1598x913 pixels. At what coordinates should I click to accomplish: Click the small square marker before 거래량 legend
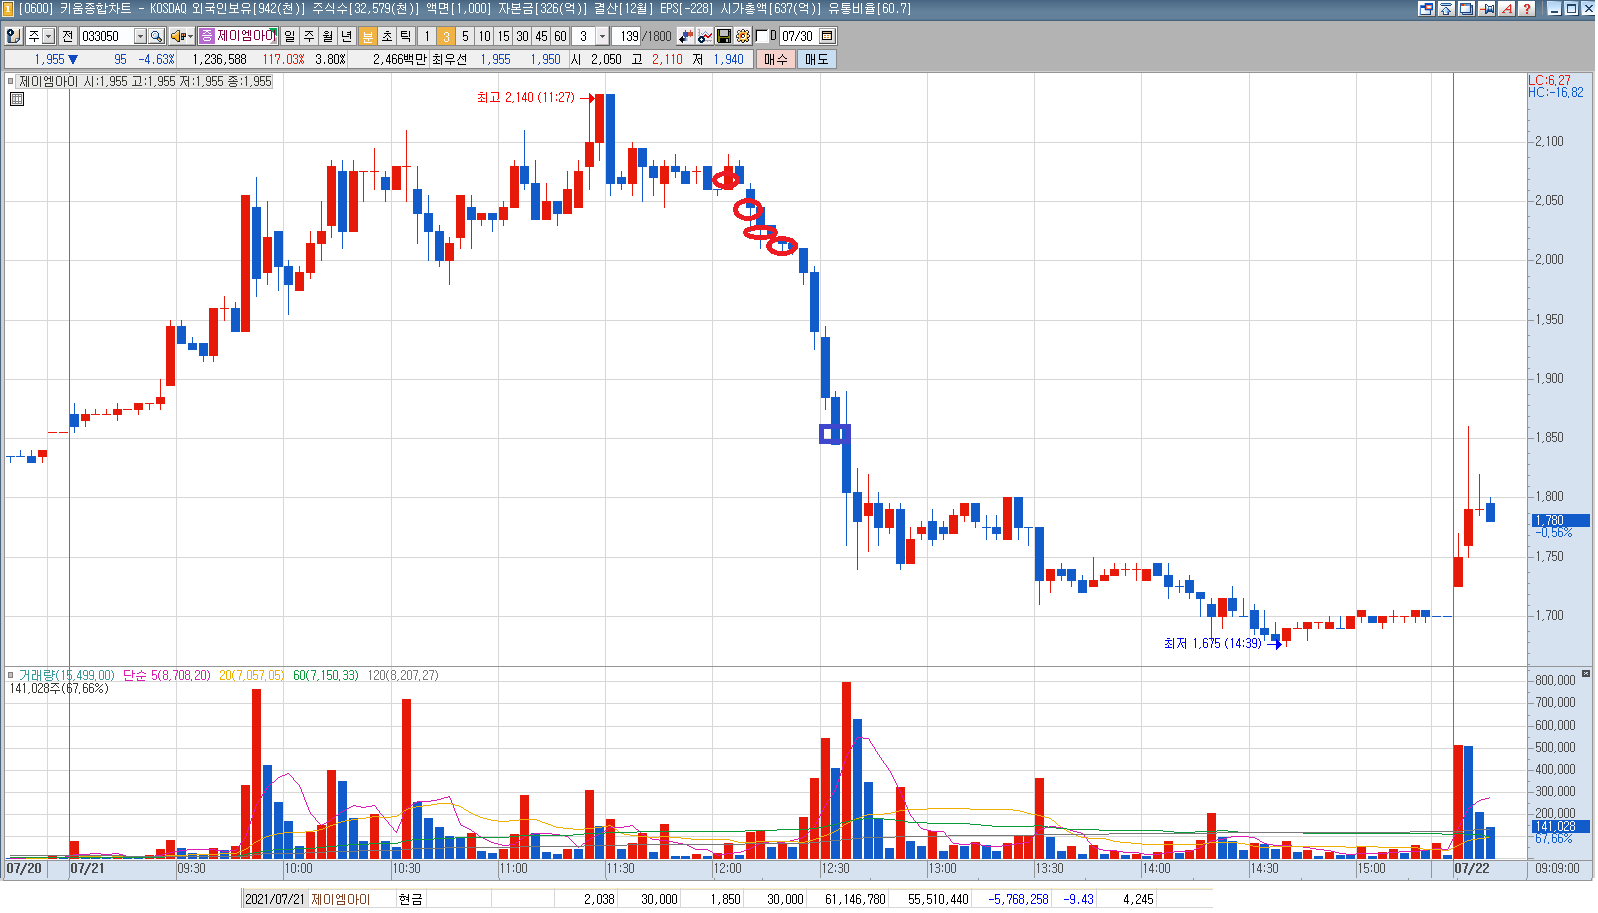pyautogui.click(x=11, y=675)
